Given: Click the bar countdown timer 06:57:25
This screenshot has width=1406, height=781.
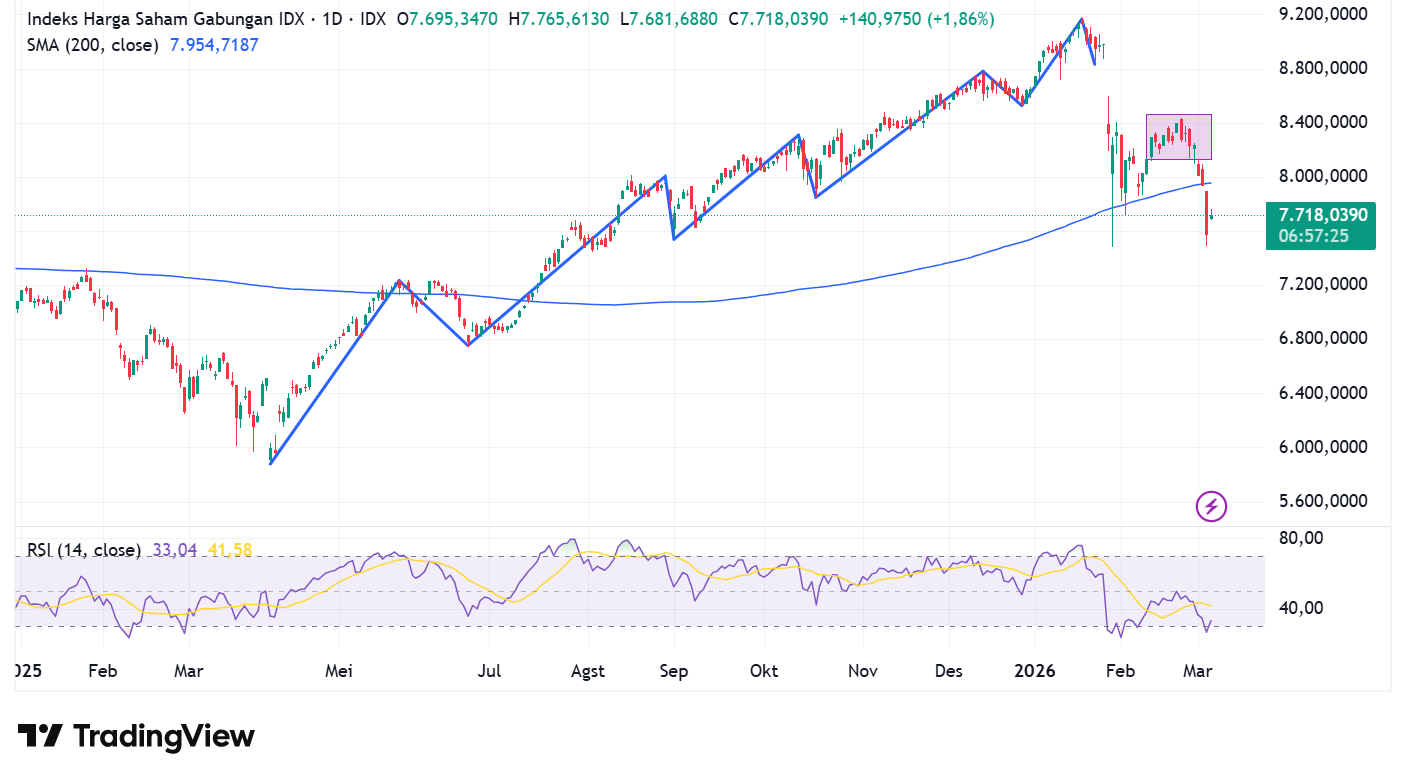Looking at the screenshot, I should pyautogui.click(x=1319, y=237).
